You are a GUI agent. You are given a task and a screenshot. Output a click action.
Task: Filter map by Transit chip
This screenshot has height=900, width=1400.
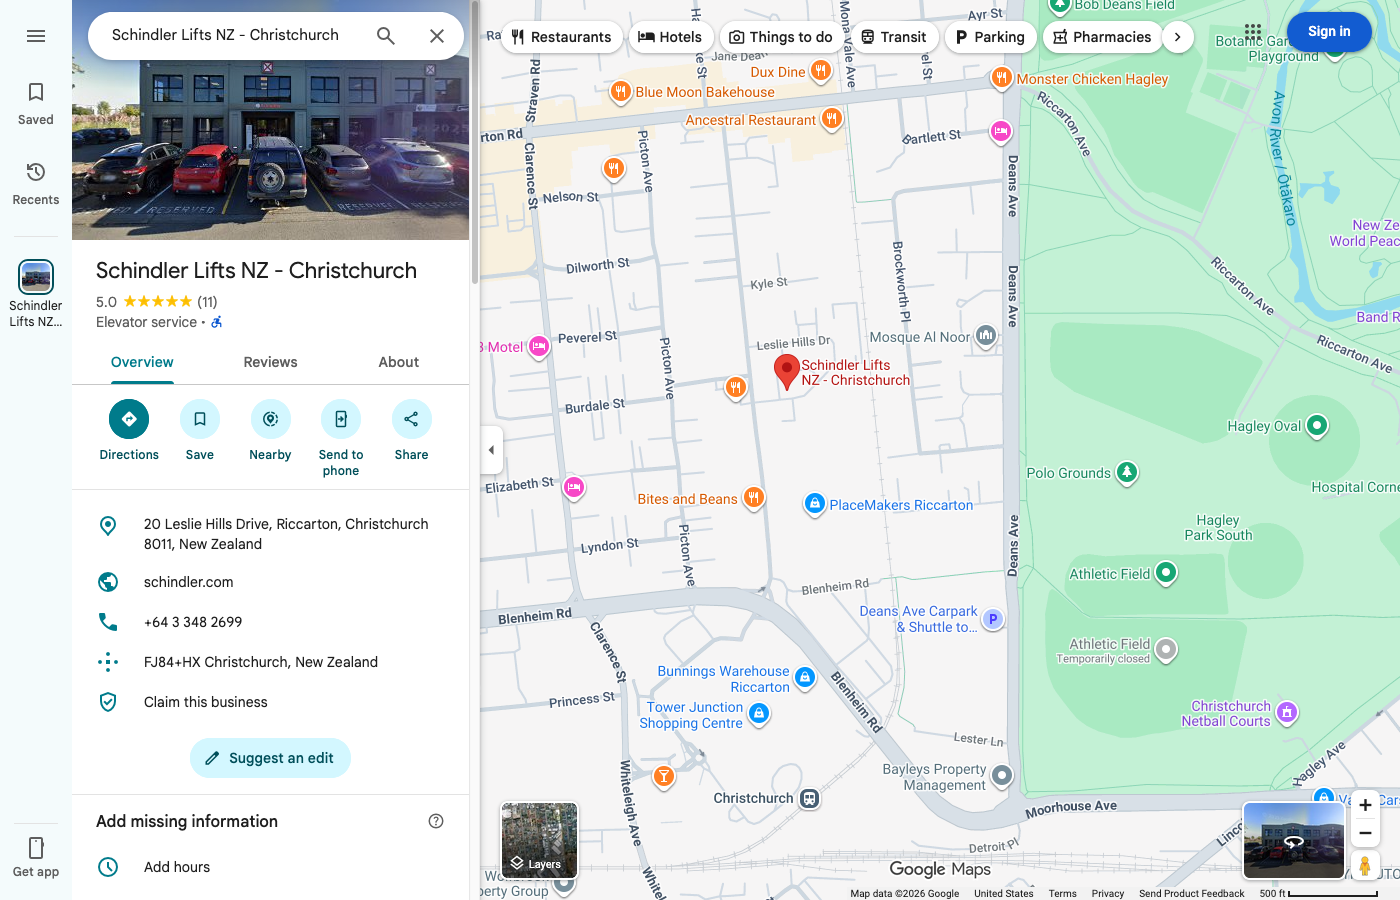click(x=894, y=37)
